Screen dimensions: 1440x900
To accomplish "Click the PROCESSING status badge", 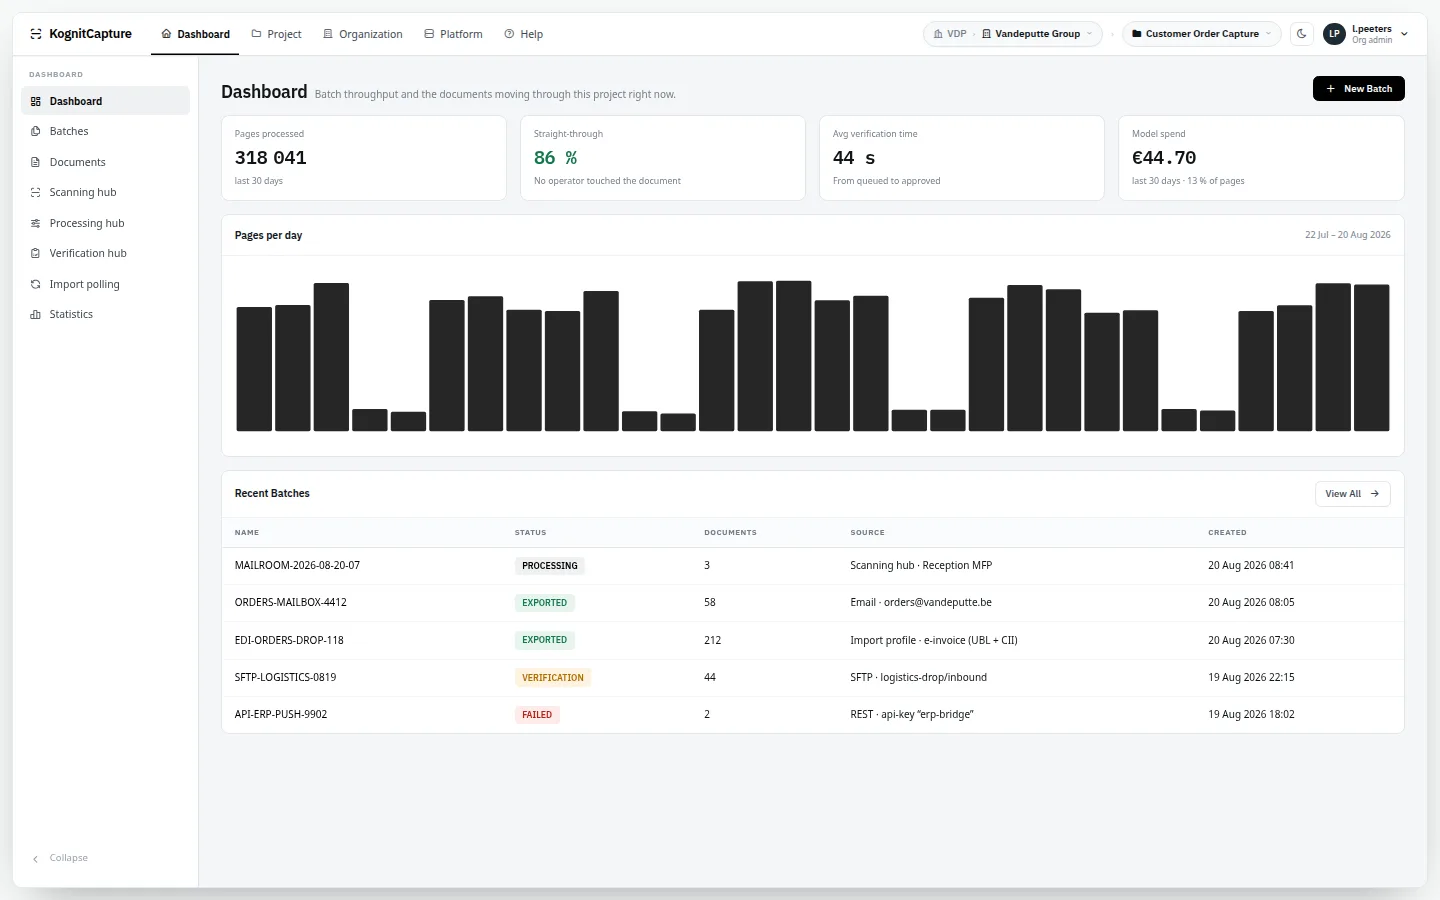I will [x=550, y=566].
